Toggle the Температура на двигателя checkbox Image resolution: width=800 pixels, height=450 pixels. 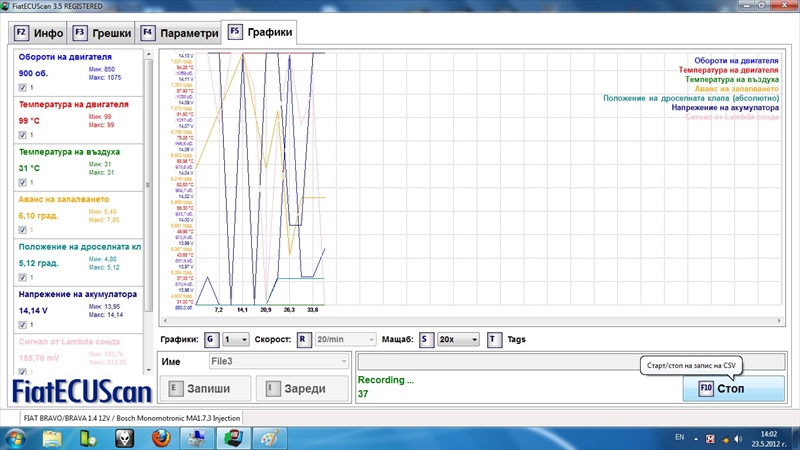tap(22, 135)
